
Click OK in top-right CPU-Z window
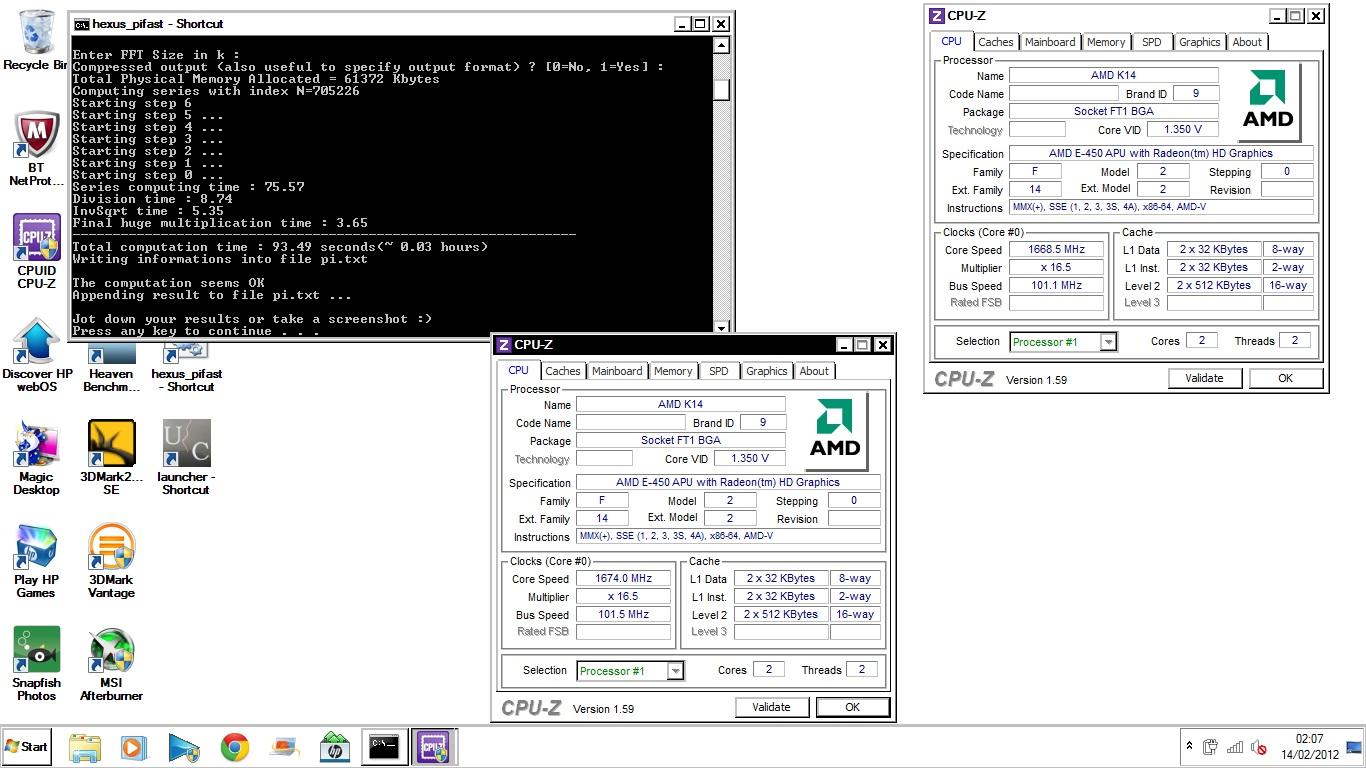[x=1285, y=378]
